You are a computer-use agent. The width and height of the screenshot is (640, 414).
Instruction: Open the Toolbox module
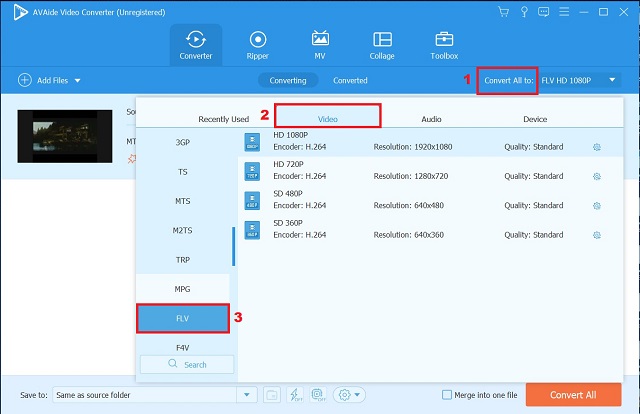point(444,45)
